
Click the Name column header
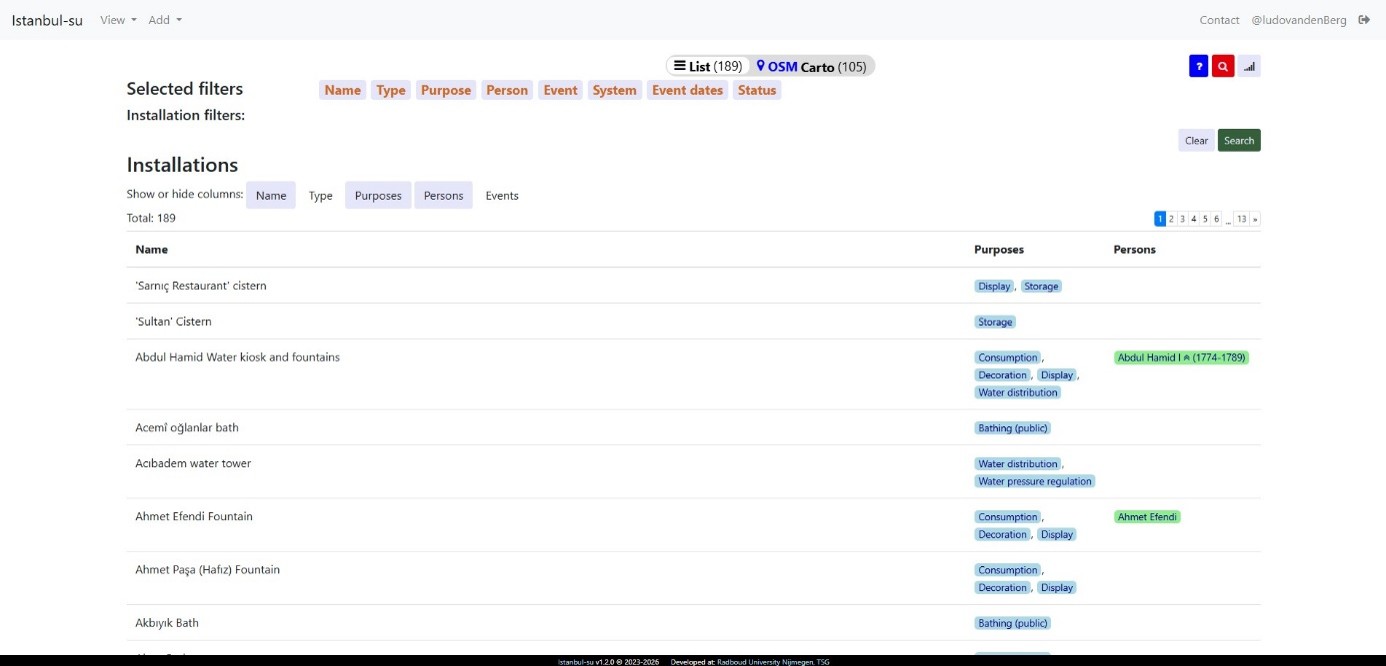coord(152,249)
